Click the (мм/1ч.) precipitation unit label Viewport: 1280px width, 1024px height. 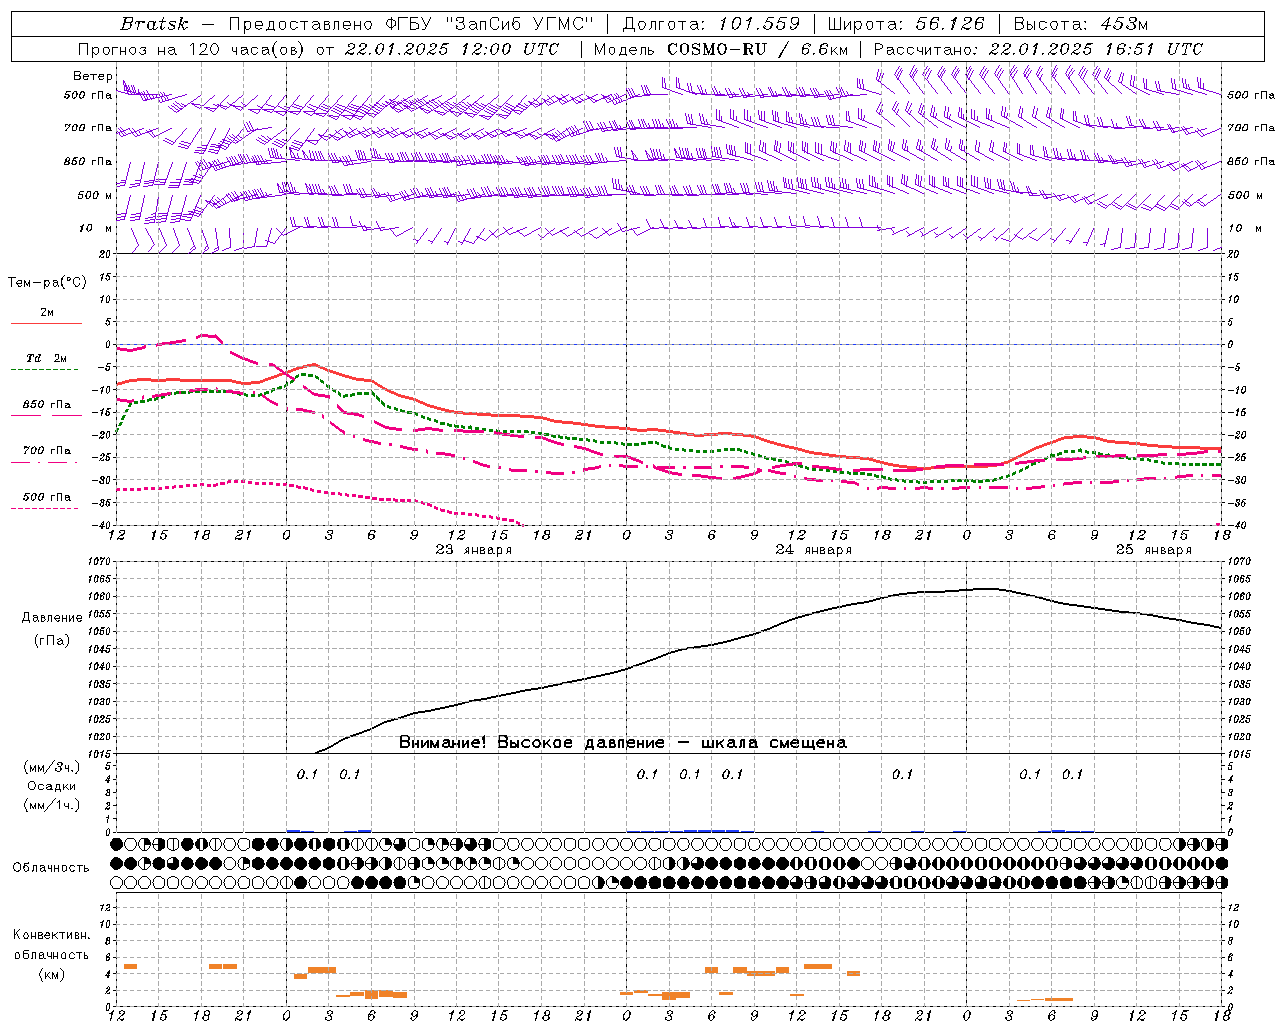(52, 805)
